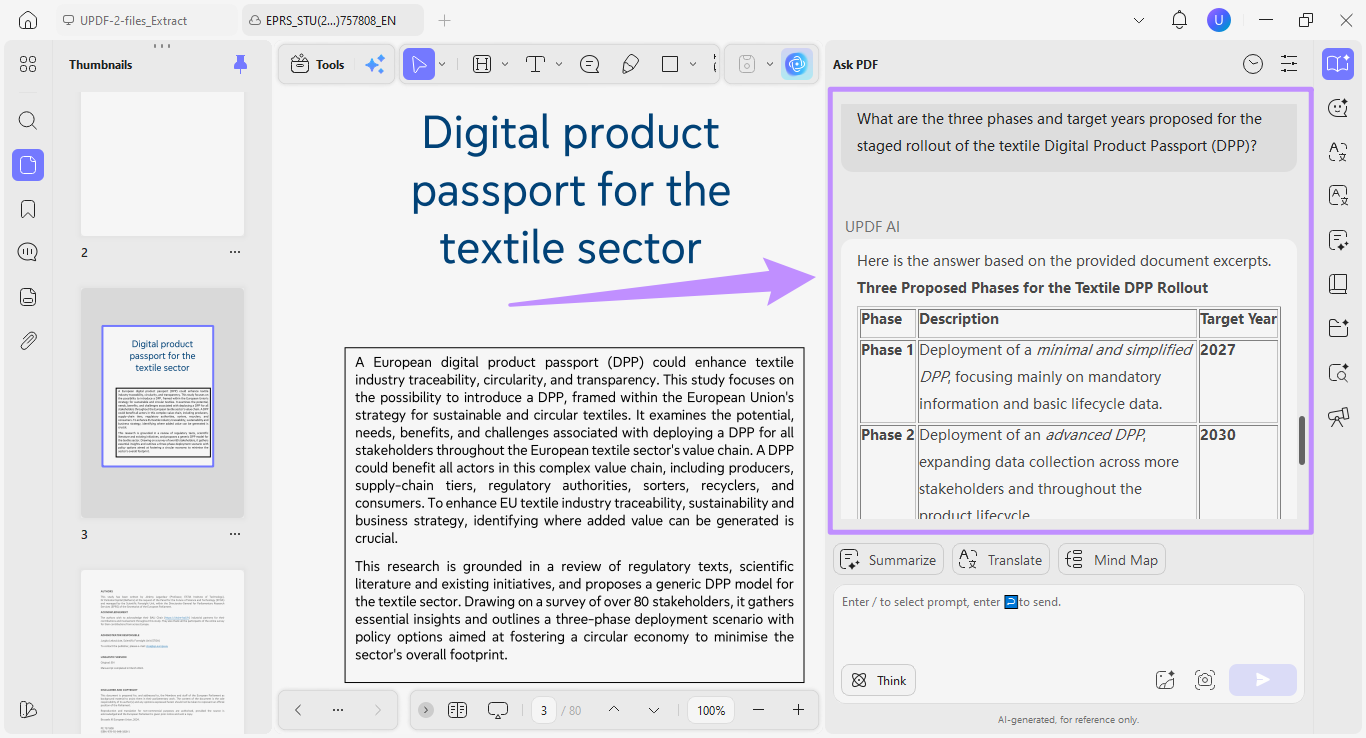
Task: Unpin the Thumbnails panel
Action: tap(240, 64)
